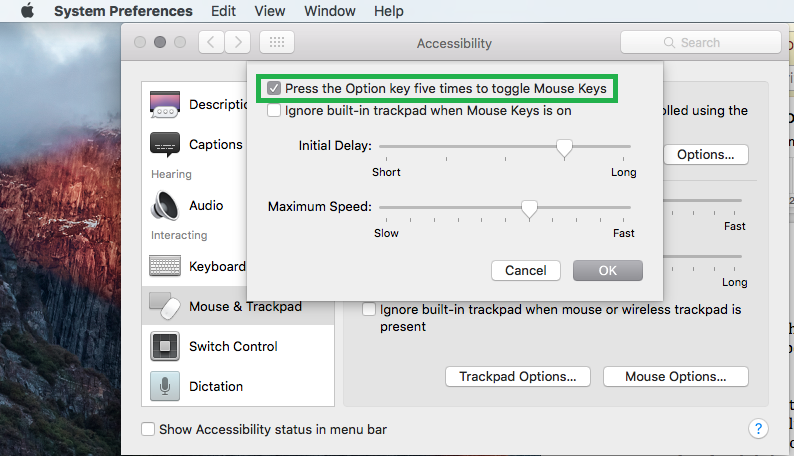The height and width of the screenshot is (456, 794).
Task: Select the Descriptions sidebar icon
Action: (165, 105)
